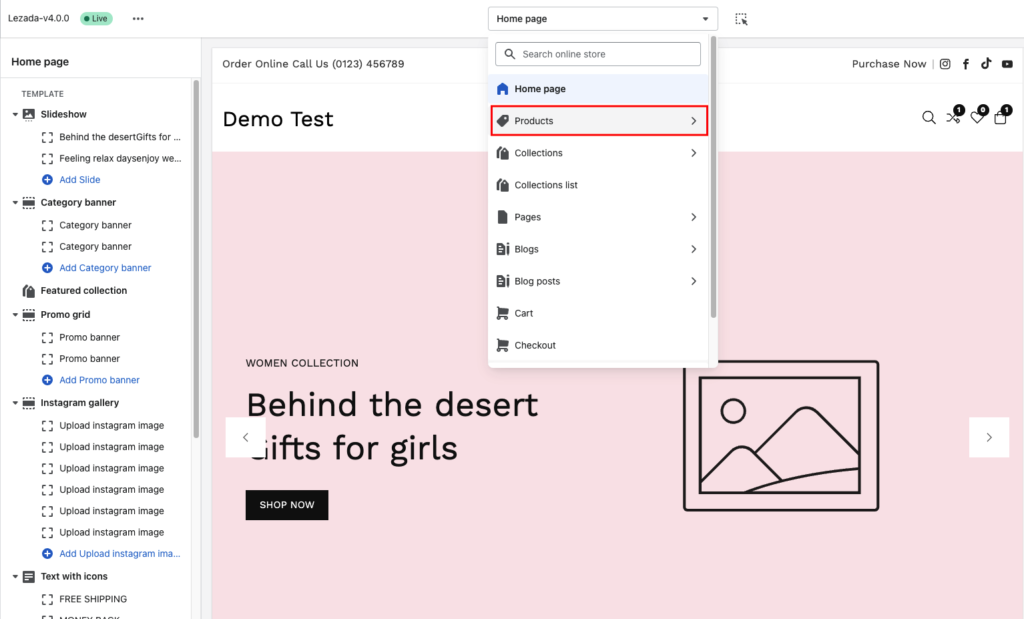1024x619 pixels.
Task: Expand the Pages submenu chevron
Action: pos(694,217)
